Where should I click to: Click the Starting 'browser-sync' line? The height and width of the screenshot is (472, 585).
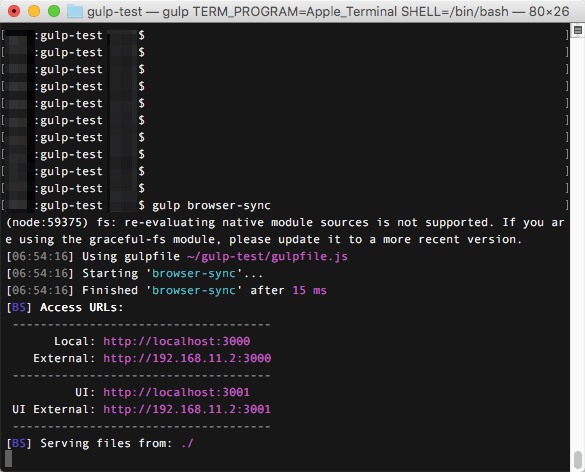(135, 273)
